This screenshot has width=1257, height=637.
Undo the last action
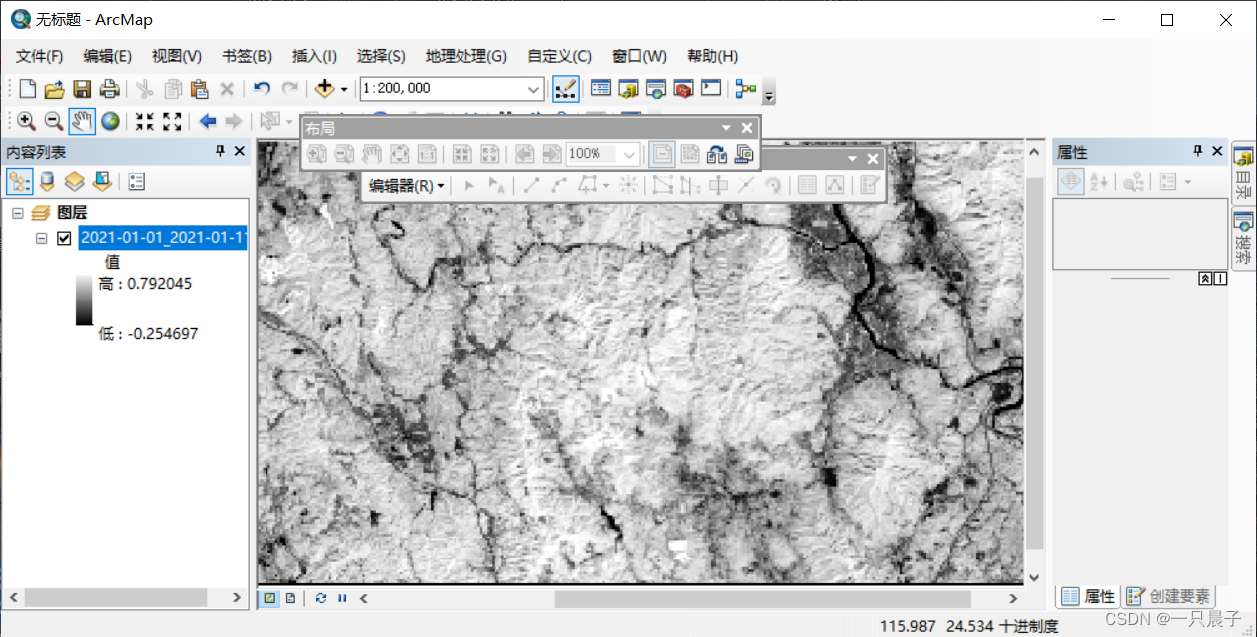260,88
